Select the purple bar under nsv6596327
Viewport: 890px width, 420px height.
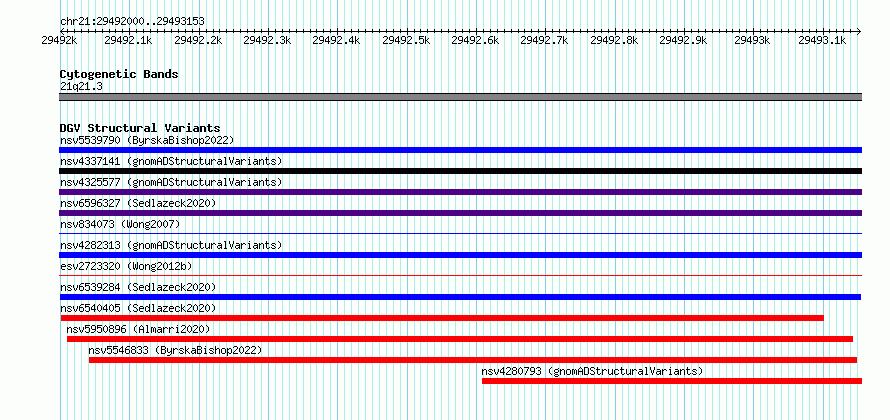coord(460,213)
